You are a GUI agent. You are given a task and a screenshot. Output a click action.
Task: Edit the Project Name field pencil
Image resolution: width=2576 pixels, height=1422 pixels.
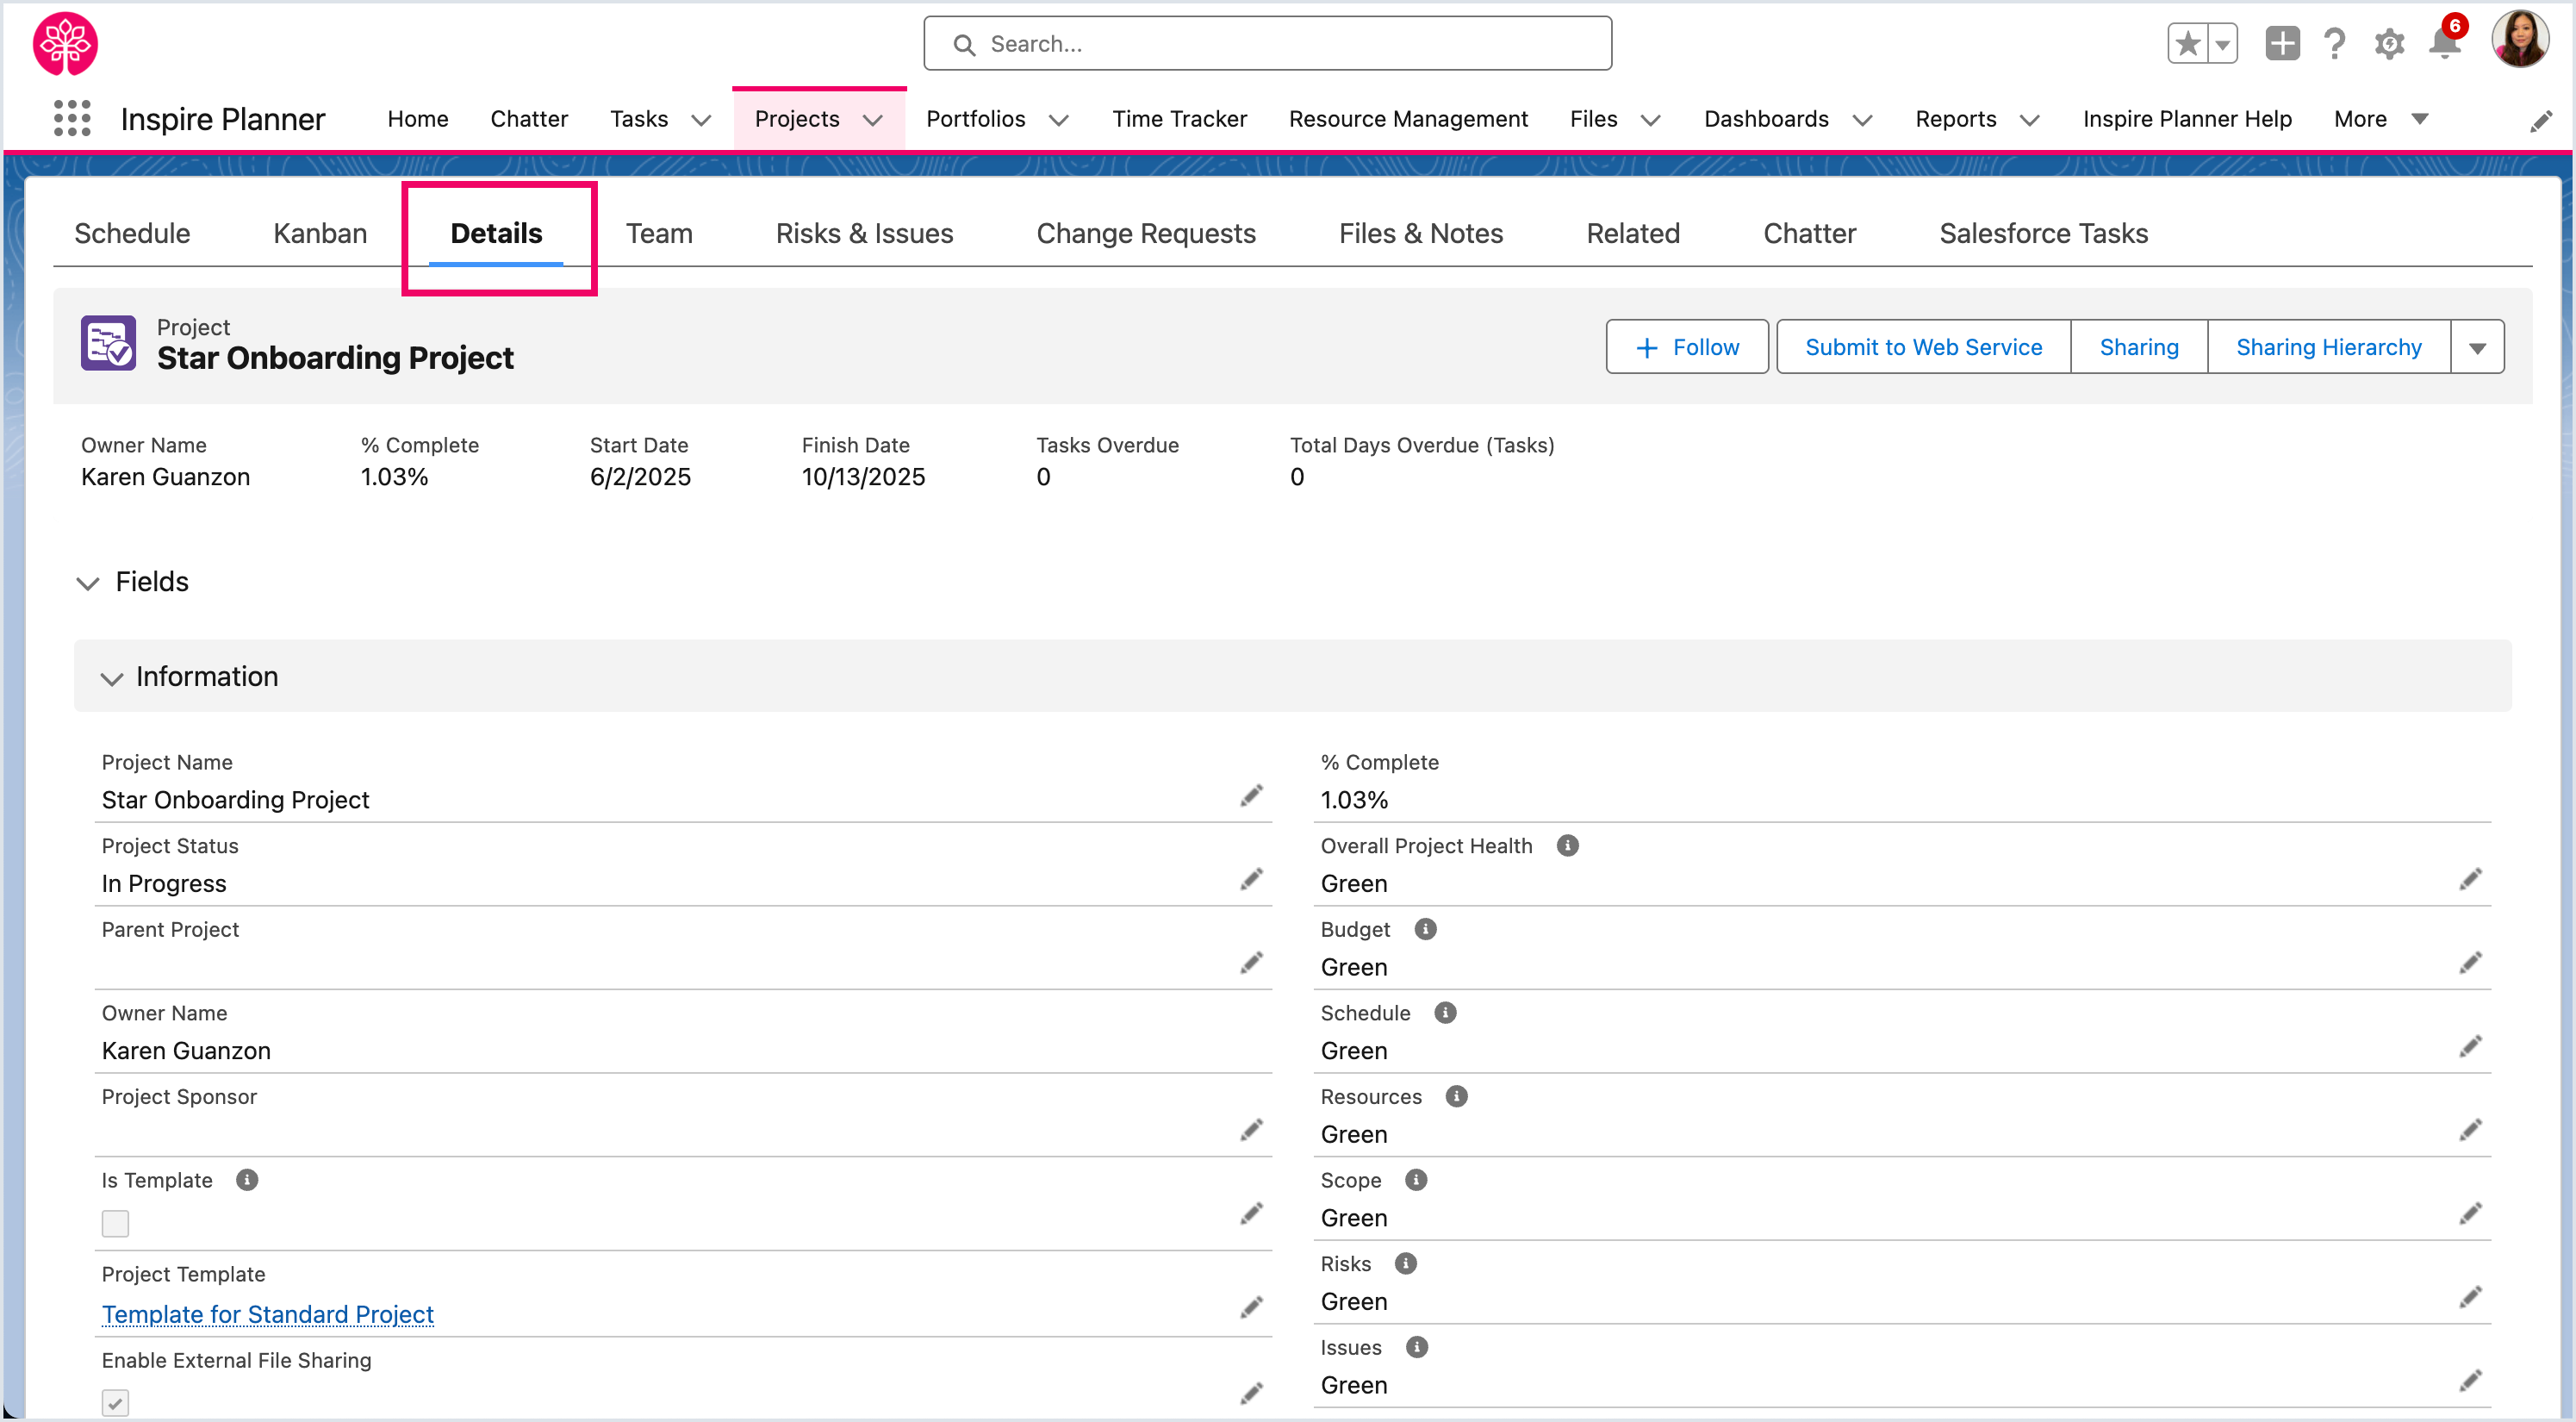(1251, 796)
